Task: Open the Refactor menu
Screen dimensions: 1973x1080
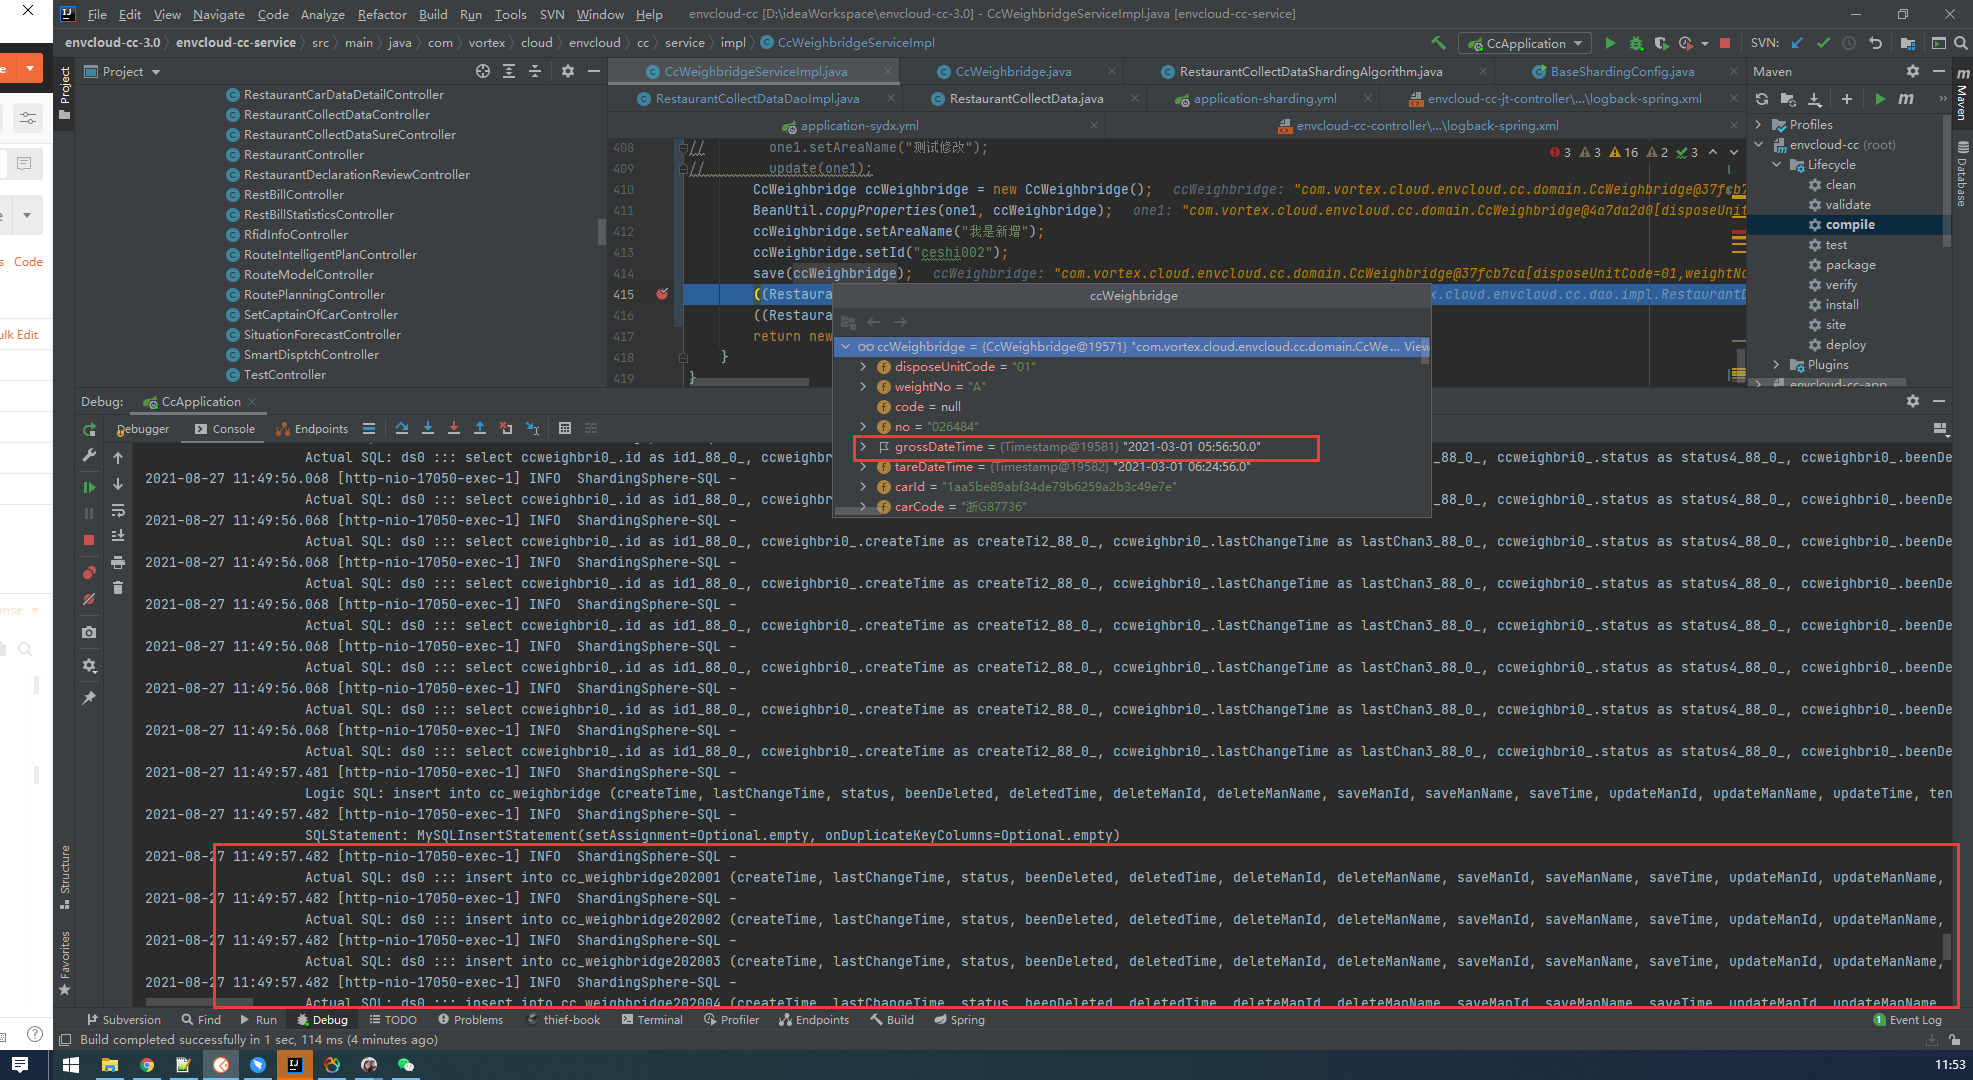Action: (382, 14)
